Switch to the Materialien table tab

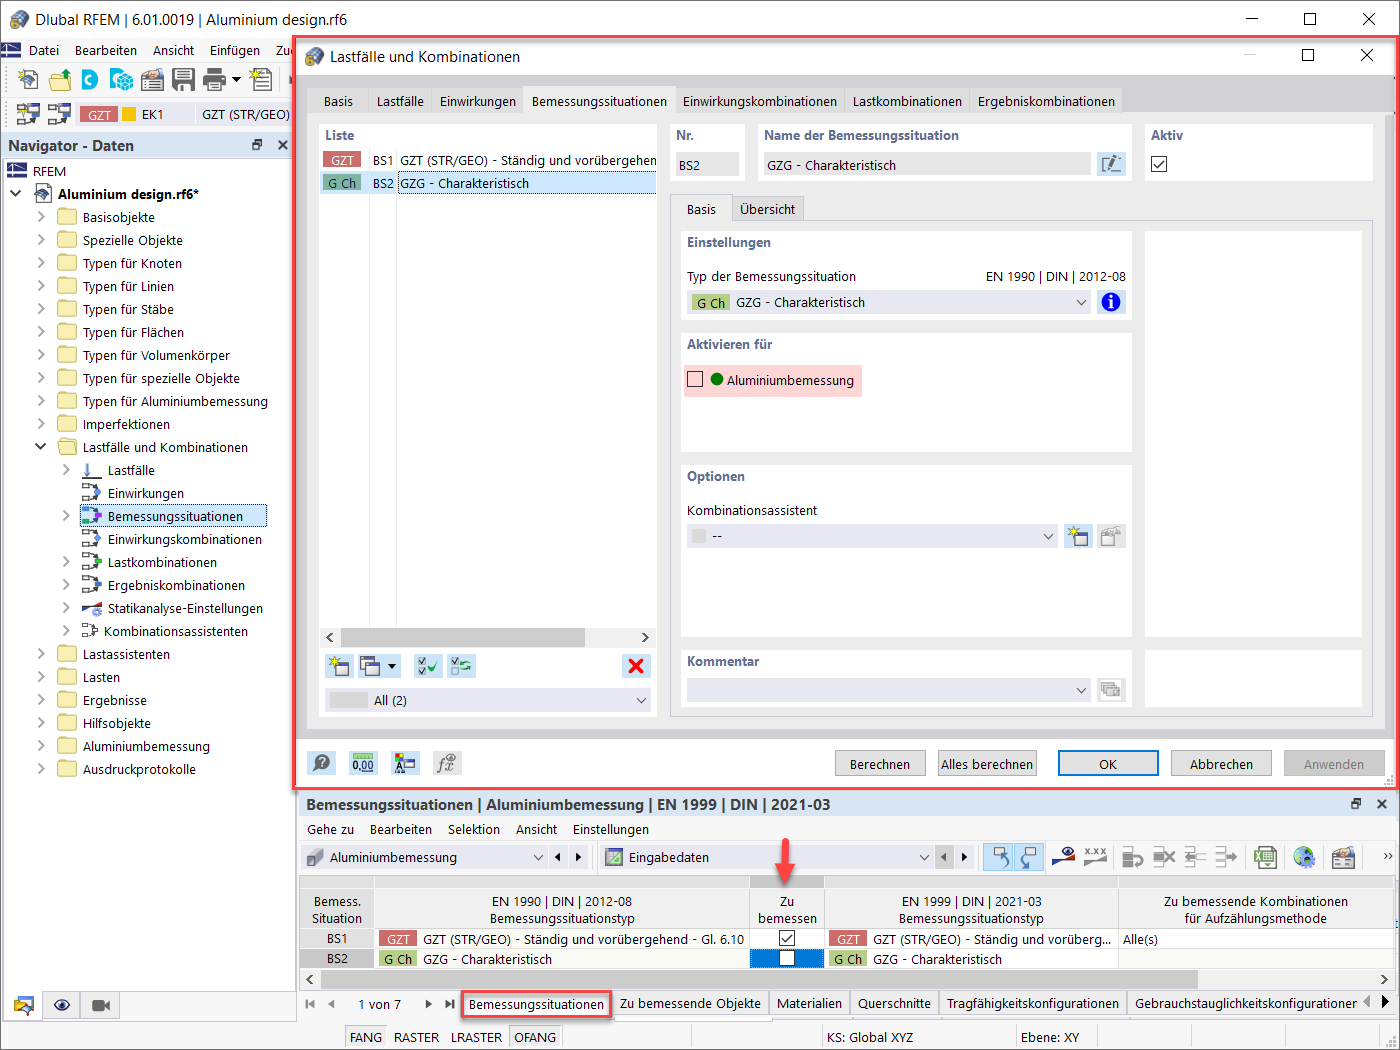[x=809, y=1003]
